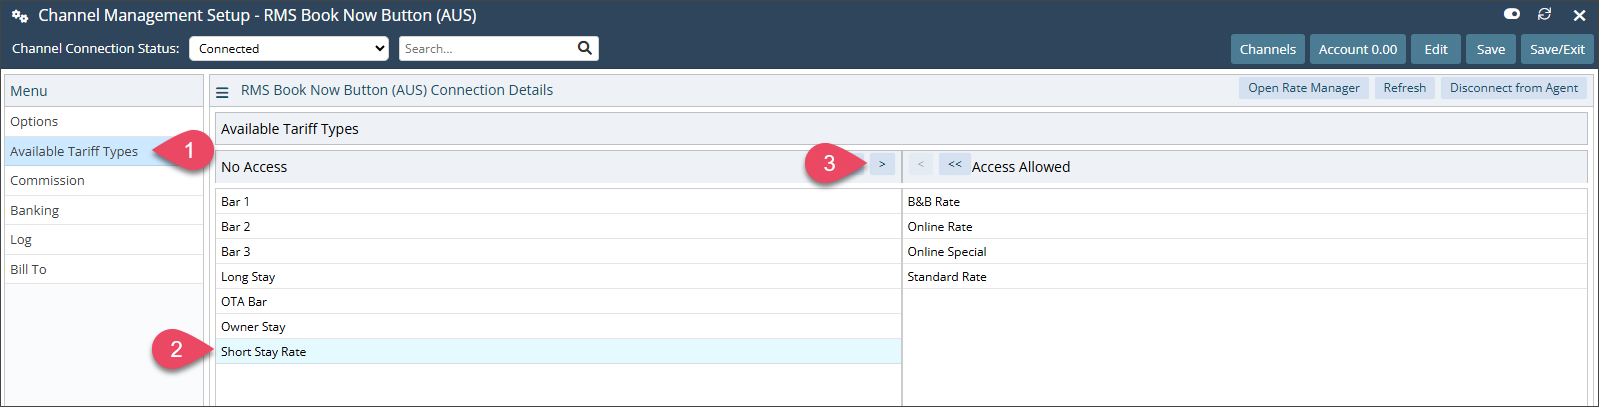Toggle the switch icon in title bar
Image resolution: width=1599 pixels, height=407 pixels.
pyautogui.click(x=1512, y=14)
